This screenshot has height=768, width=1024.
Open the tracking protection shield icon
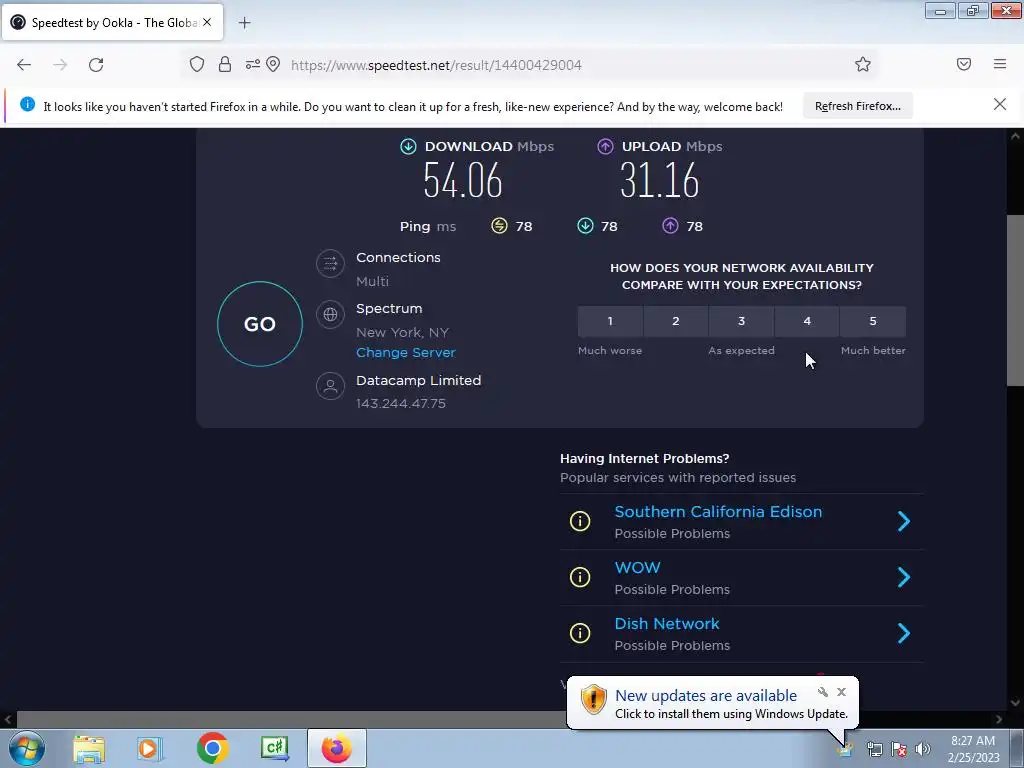point(197,64)
